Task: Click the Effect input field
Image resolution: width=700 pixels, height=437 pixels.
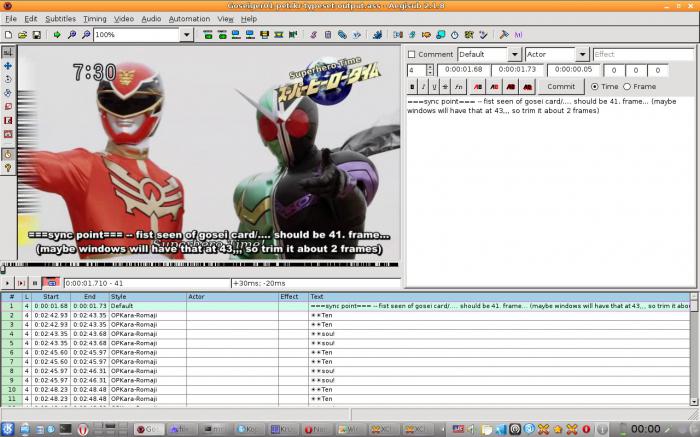Action: (x=643, y=54)
